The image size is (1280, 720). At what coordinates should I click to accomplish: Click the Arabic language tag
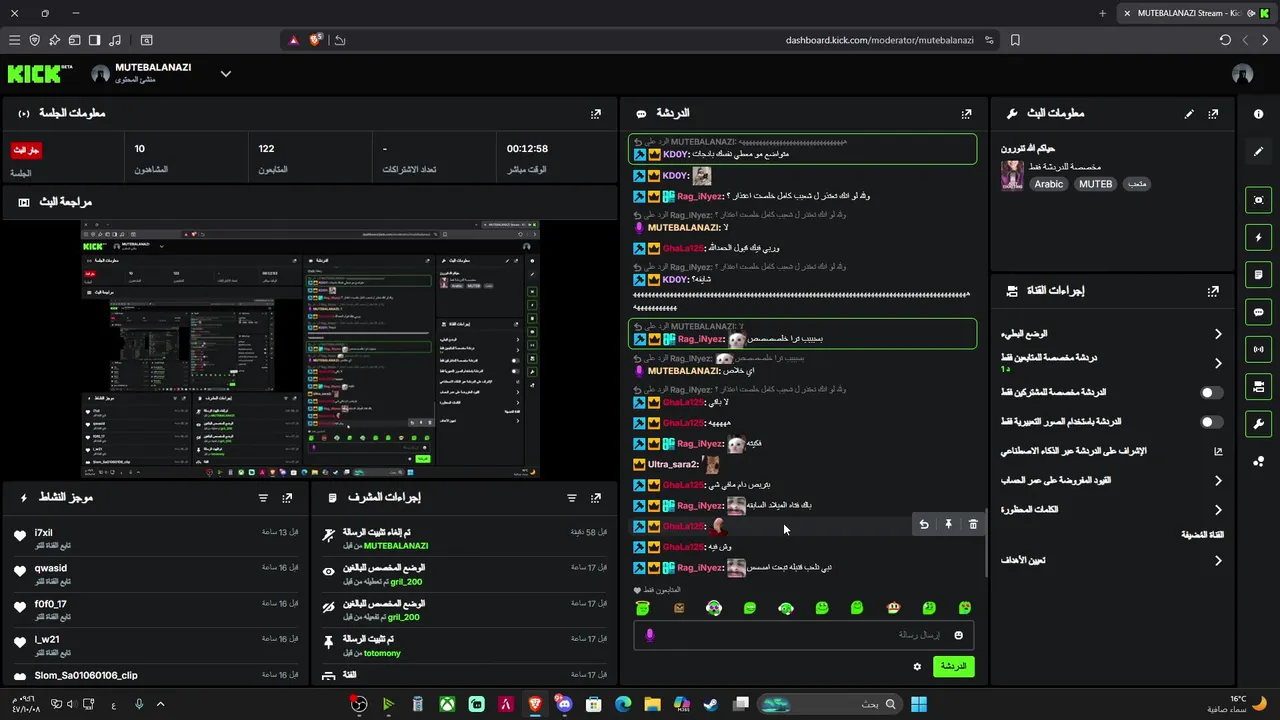tap(1049, 184)
